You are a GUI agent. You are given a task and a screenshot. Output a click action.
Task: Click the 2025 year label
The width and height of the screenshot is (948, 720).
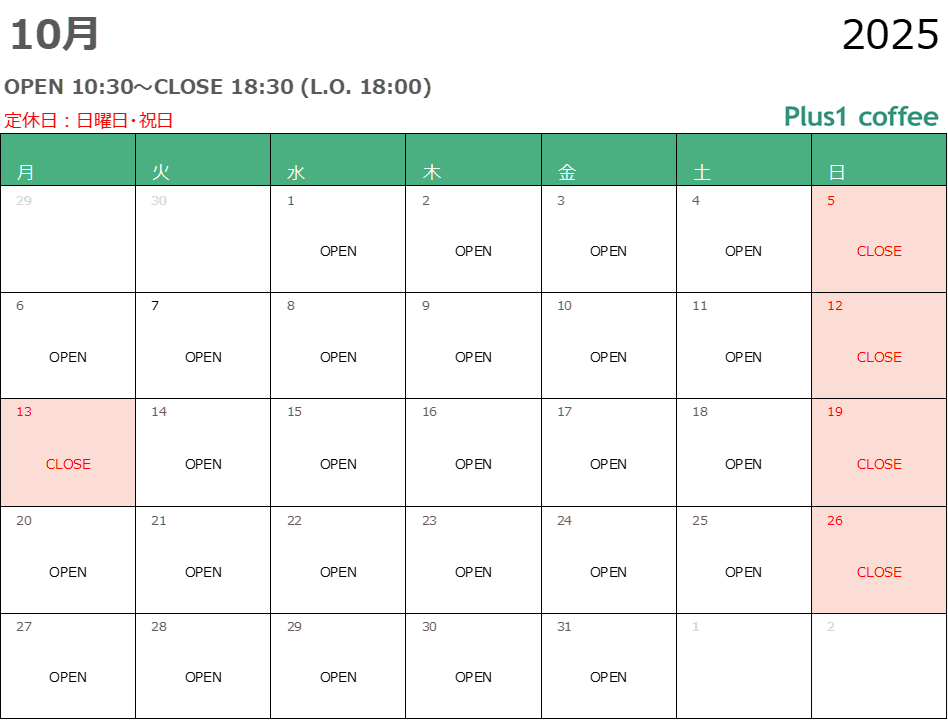(x=890, y=36)
